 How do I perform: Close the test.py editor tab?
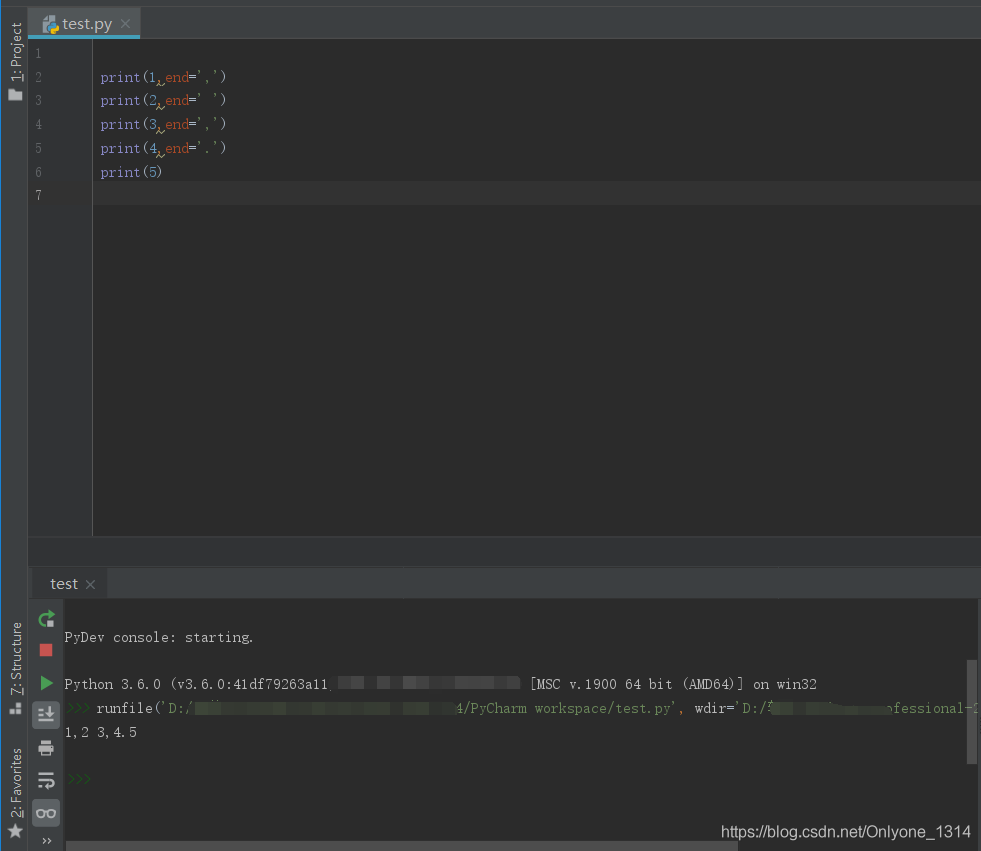[125, 24]
